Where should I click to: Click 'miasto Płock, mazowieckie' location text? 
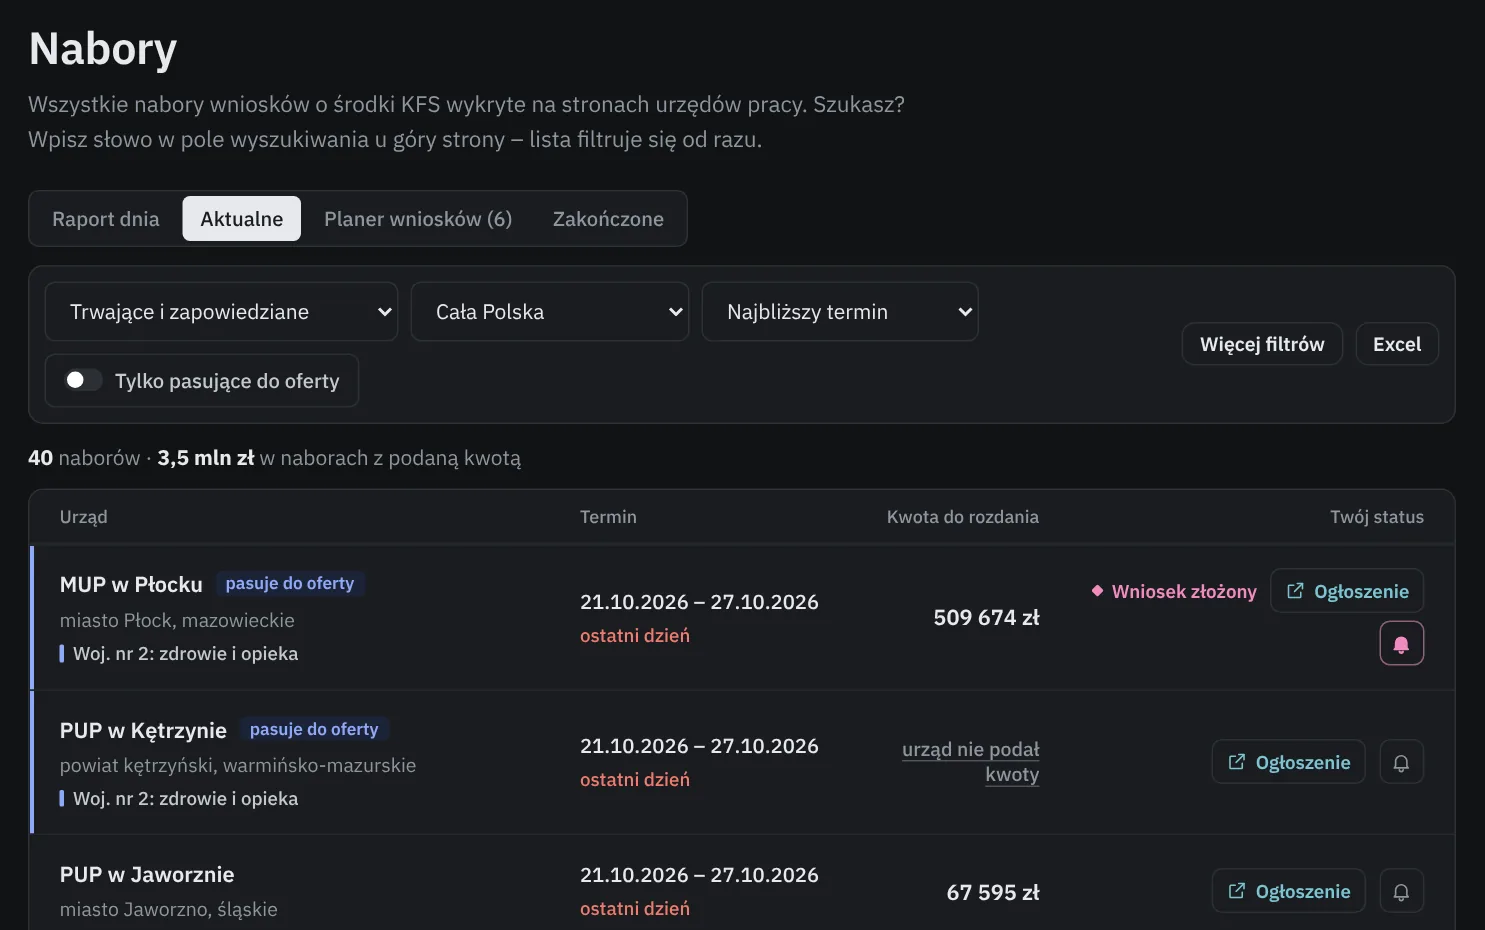point(177,620)
